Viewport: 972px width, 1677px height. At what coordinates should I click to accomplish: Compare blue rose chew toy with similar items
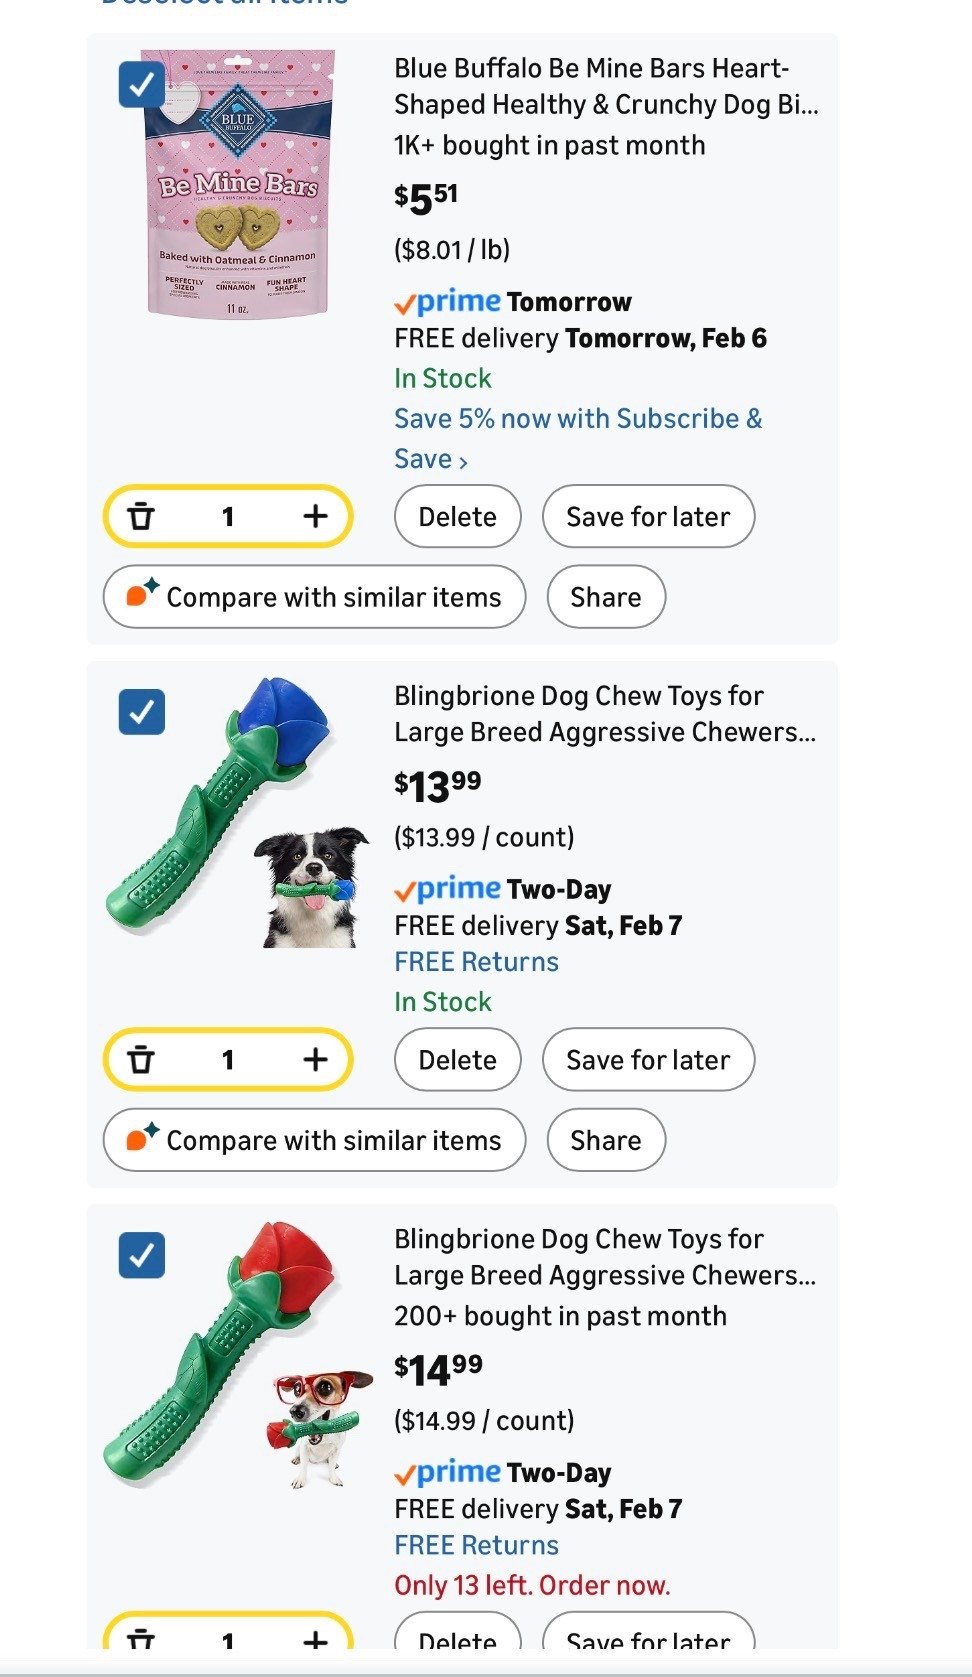(314, 1140)
